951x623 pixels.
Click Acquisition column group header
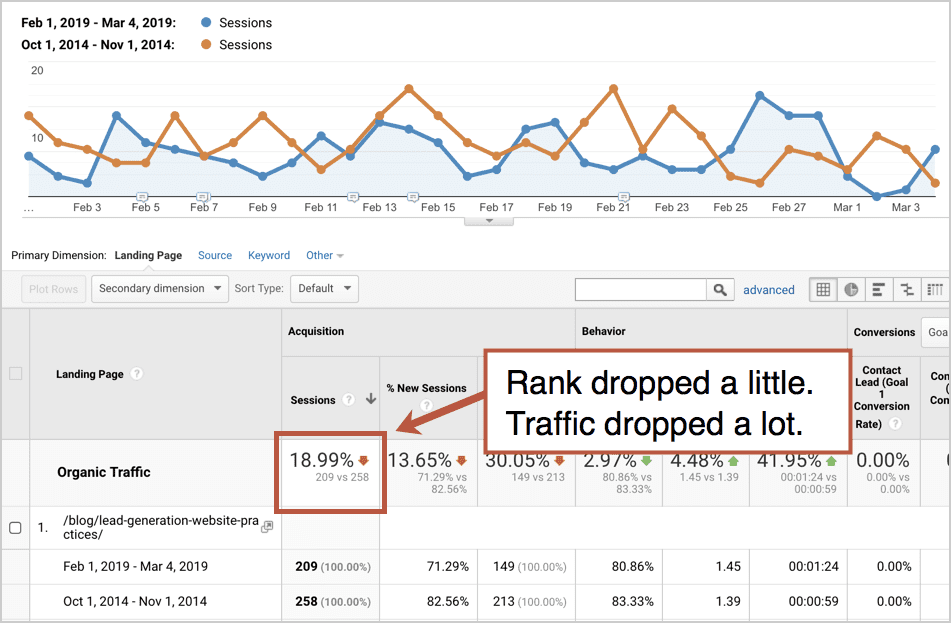click(x=316, y=331)
